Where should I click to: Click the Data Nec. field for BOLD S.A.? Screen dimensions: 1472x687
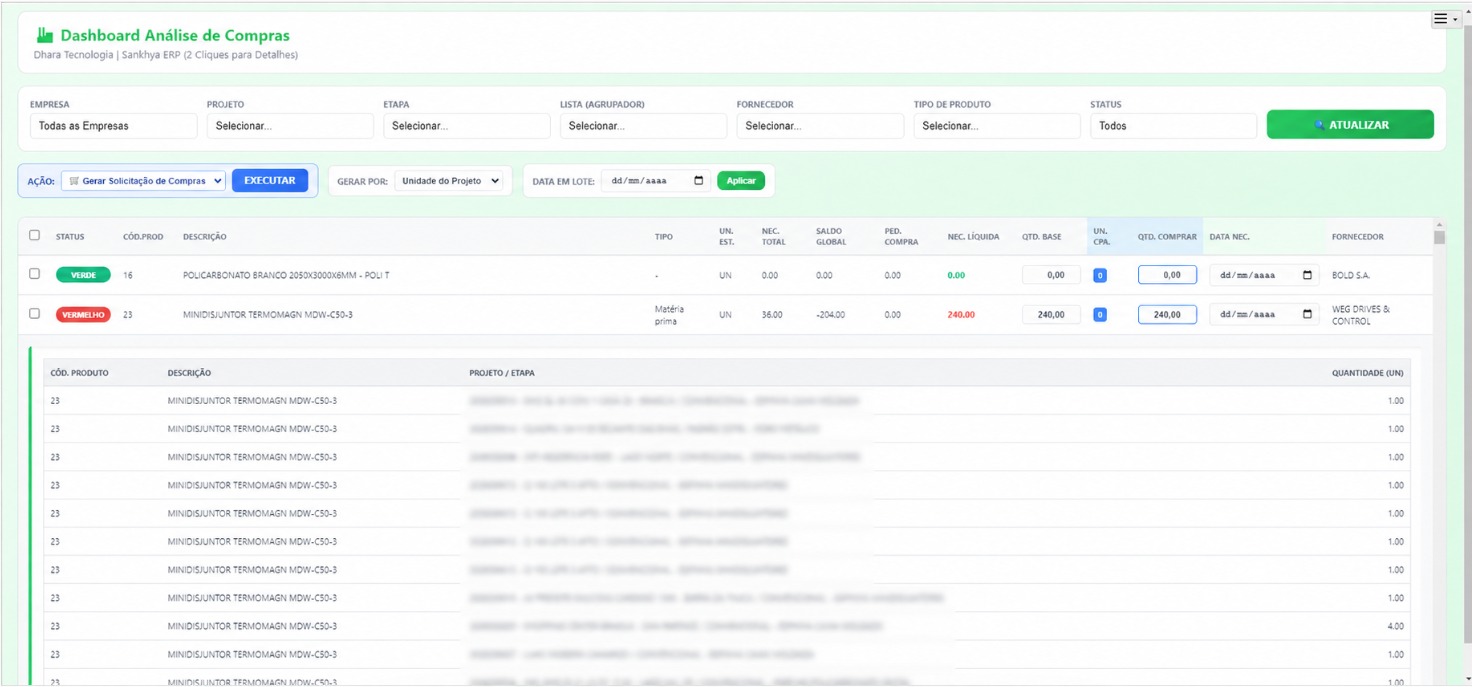point(1264,275)
